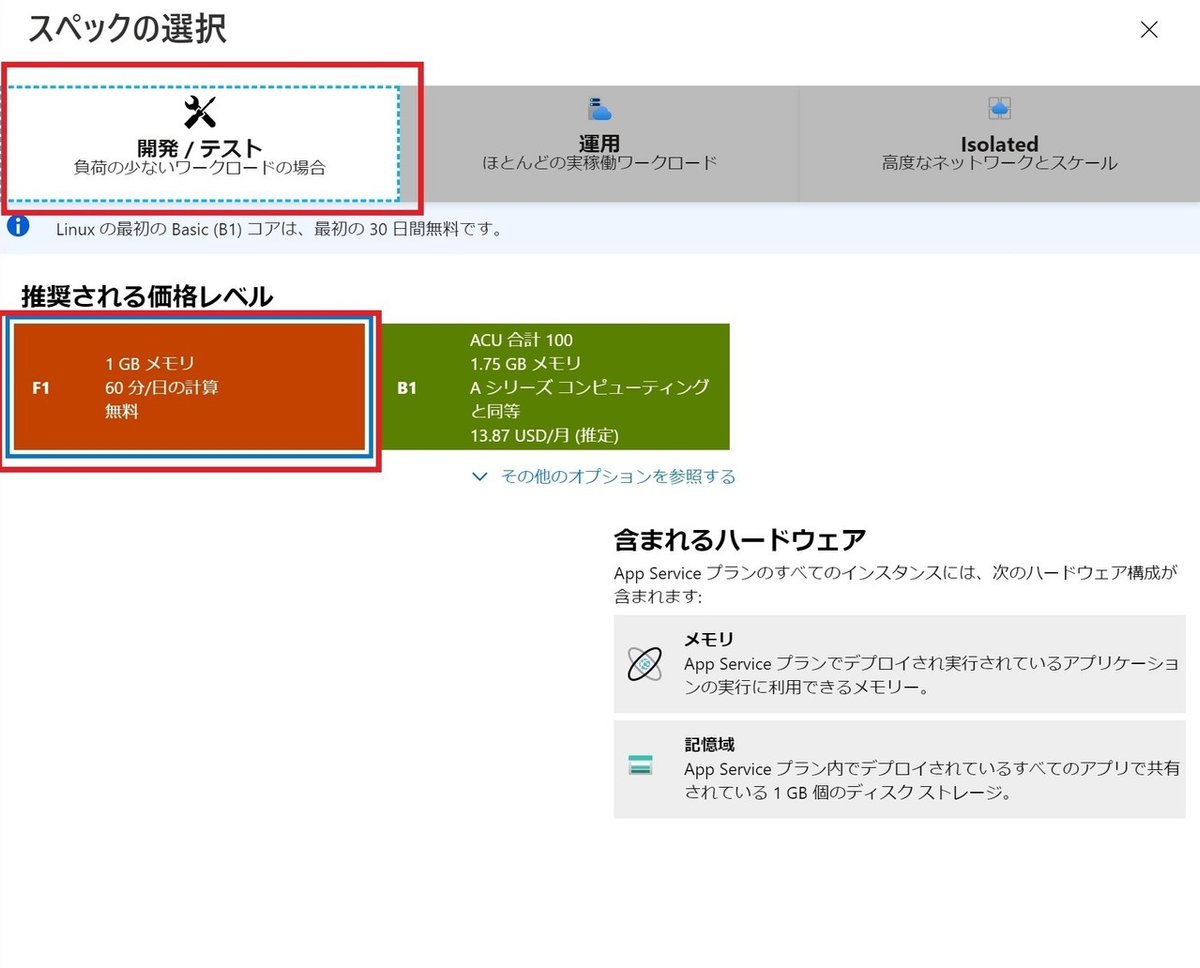Click the F1 tier label inside the orange card
This screenshot has width=1200, height=968.
43,386
